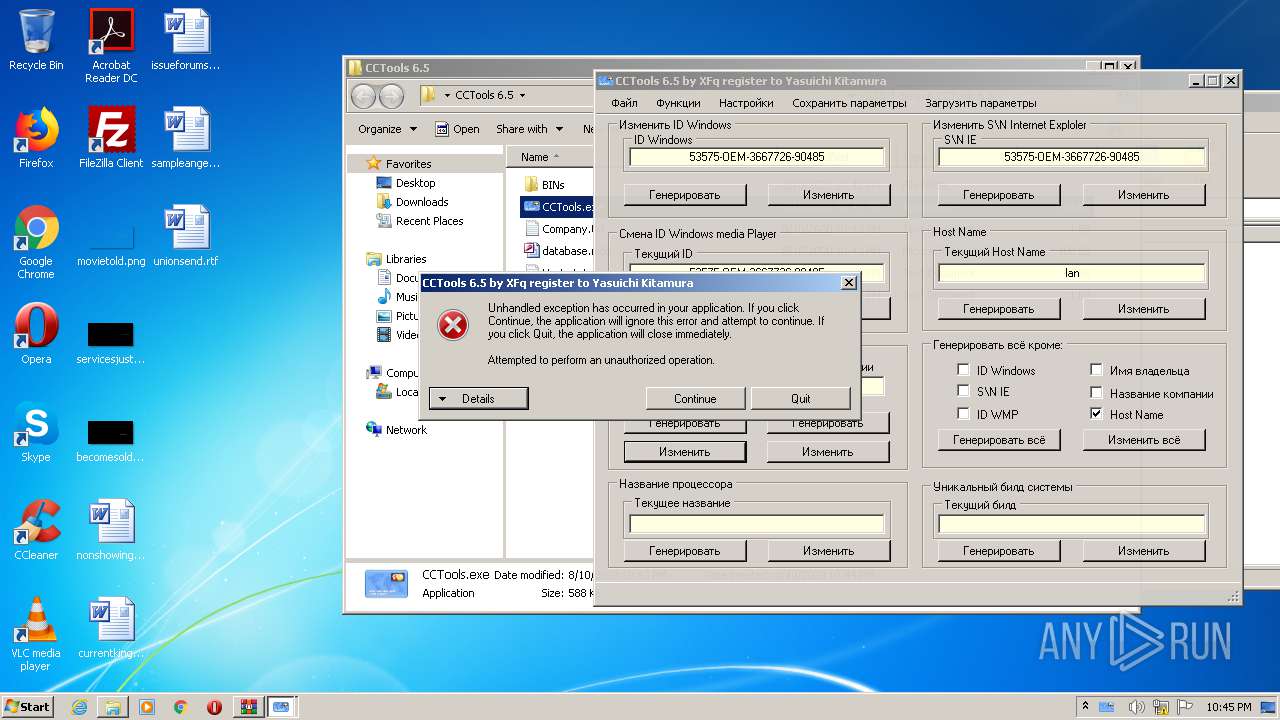Viewport: 1280px width, 720px height.
Task: Click Загрузить параметры menu item
Action: [x=980, y=103]
